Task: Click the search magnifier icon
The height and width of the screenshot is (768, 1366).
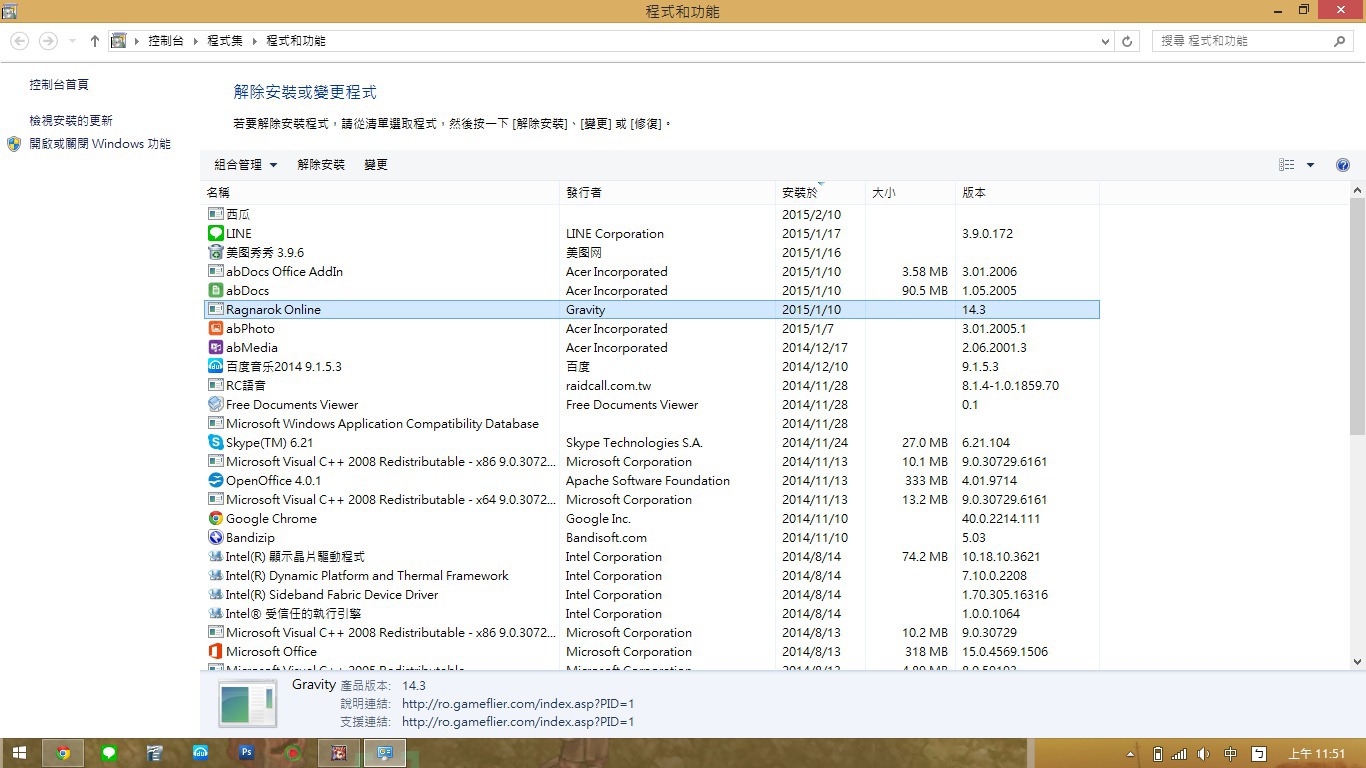Action: click(1341, 41)
